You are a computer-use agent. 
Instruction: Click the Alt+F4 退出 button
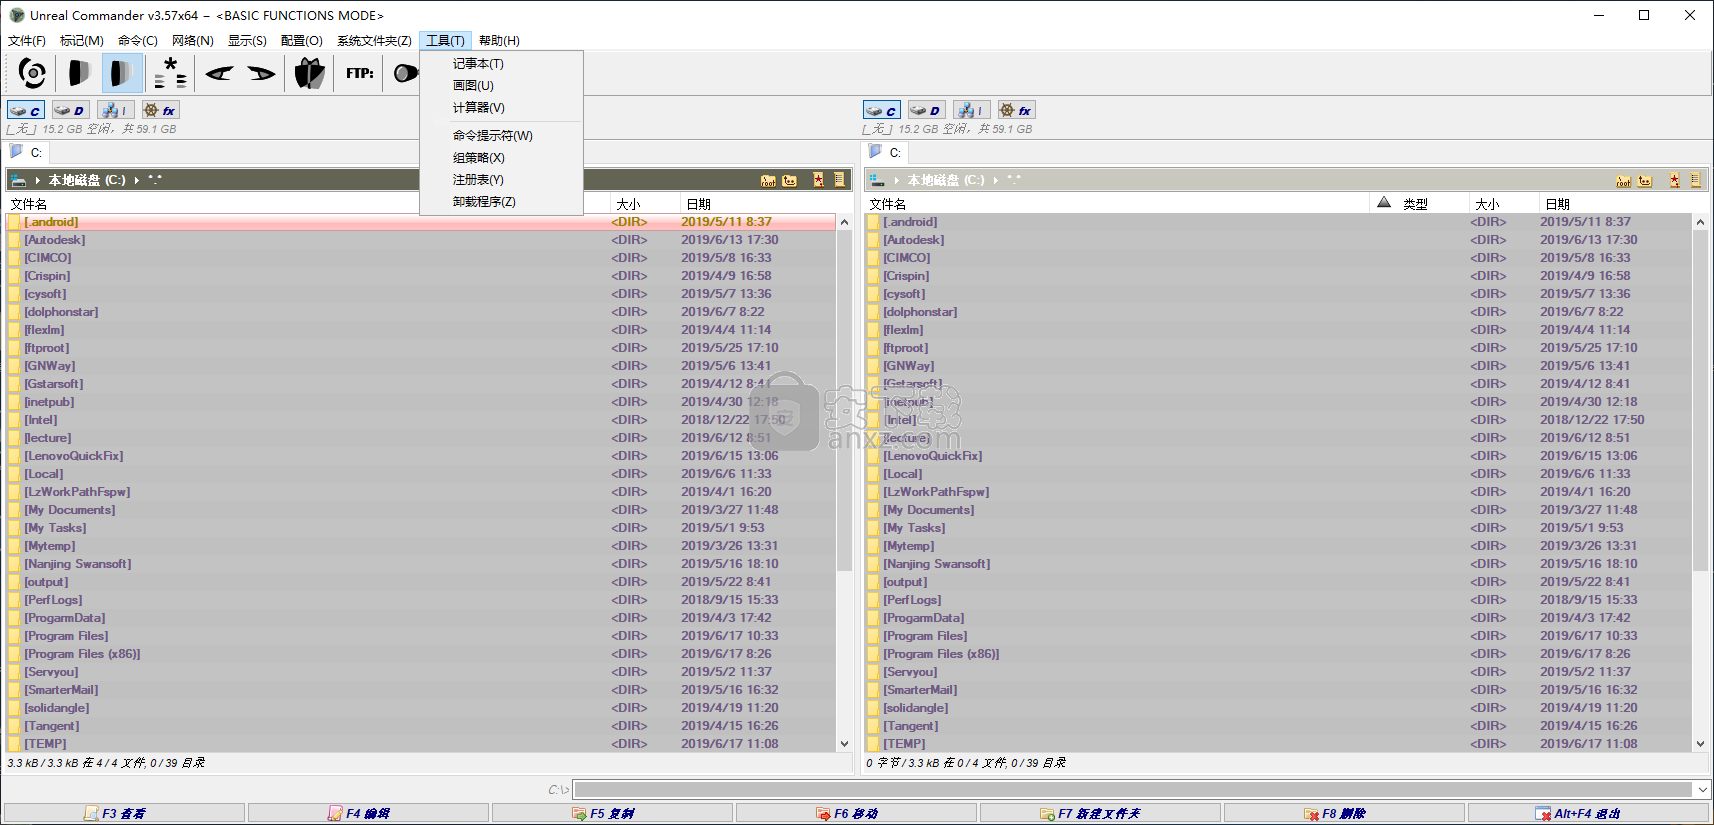pos(1589,813)
